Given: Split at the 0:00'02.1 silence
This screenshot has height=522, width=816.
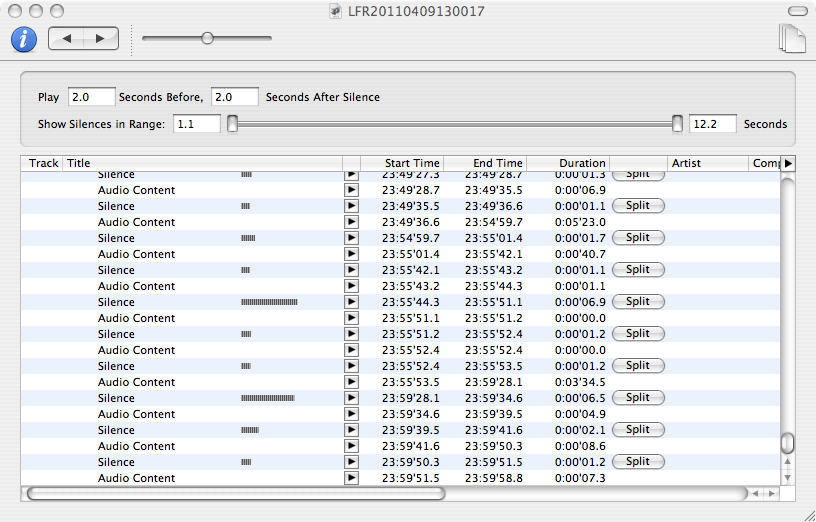Looking at the screenshot, I should click(638, 430).
